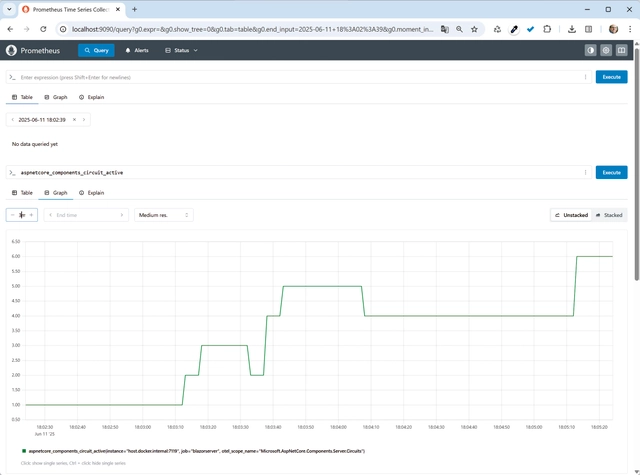This screenshot has width=640, height=475.
Task: Increase the graph range with plus button
Action: (32, 215)
